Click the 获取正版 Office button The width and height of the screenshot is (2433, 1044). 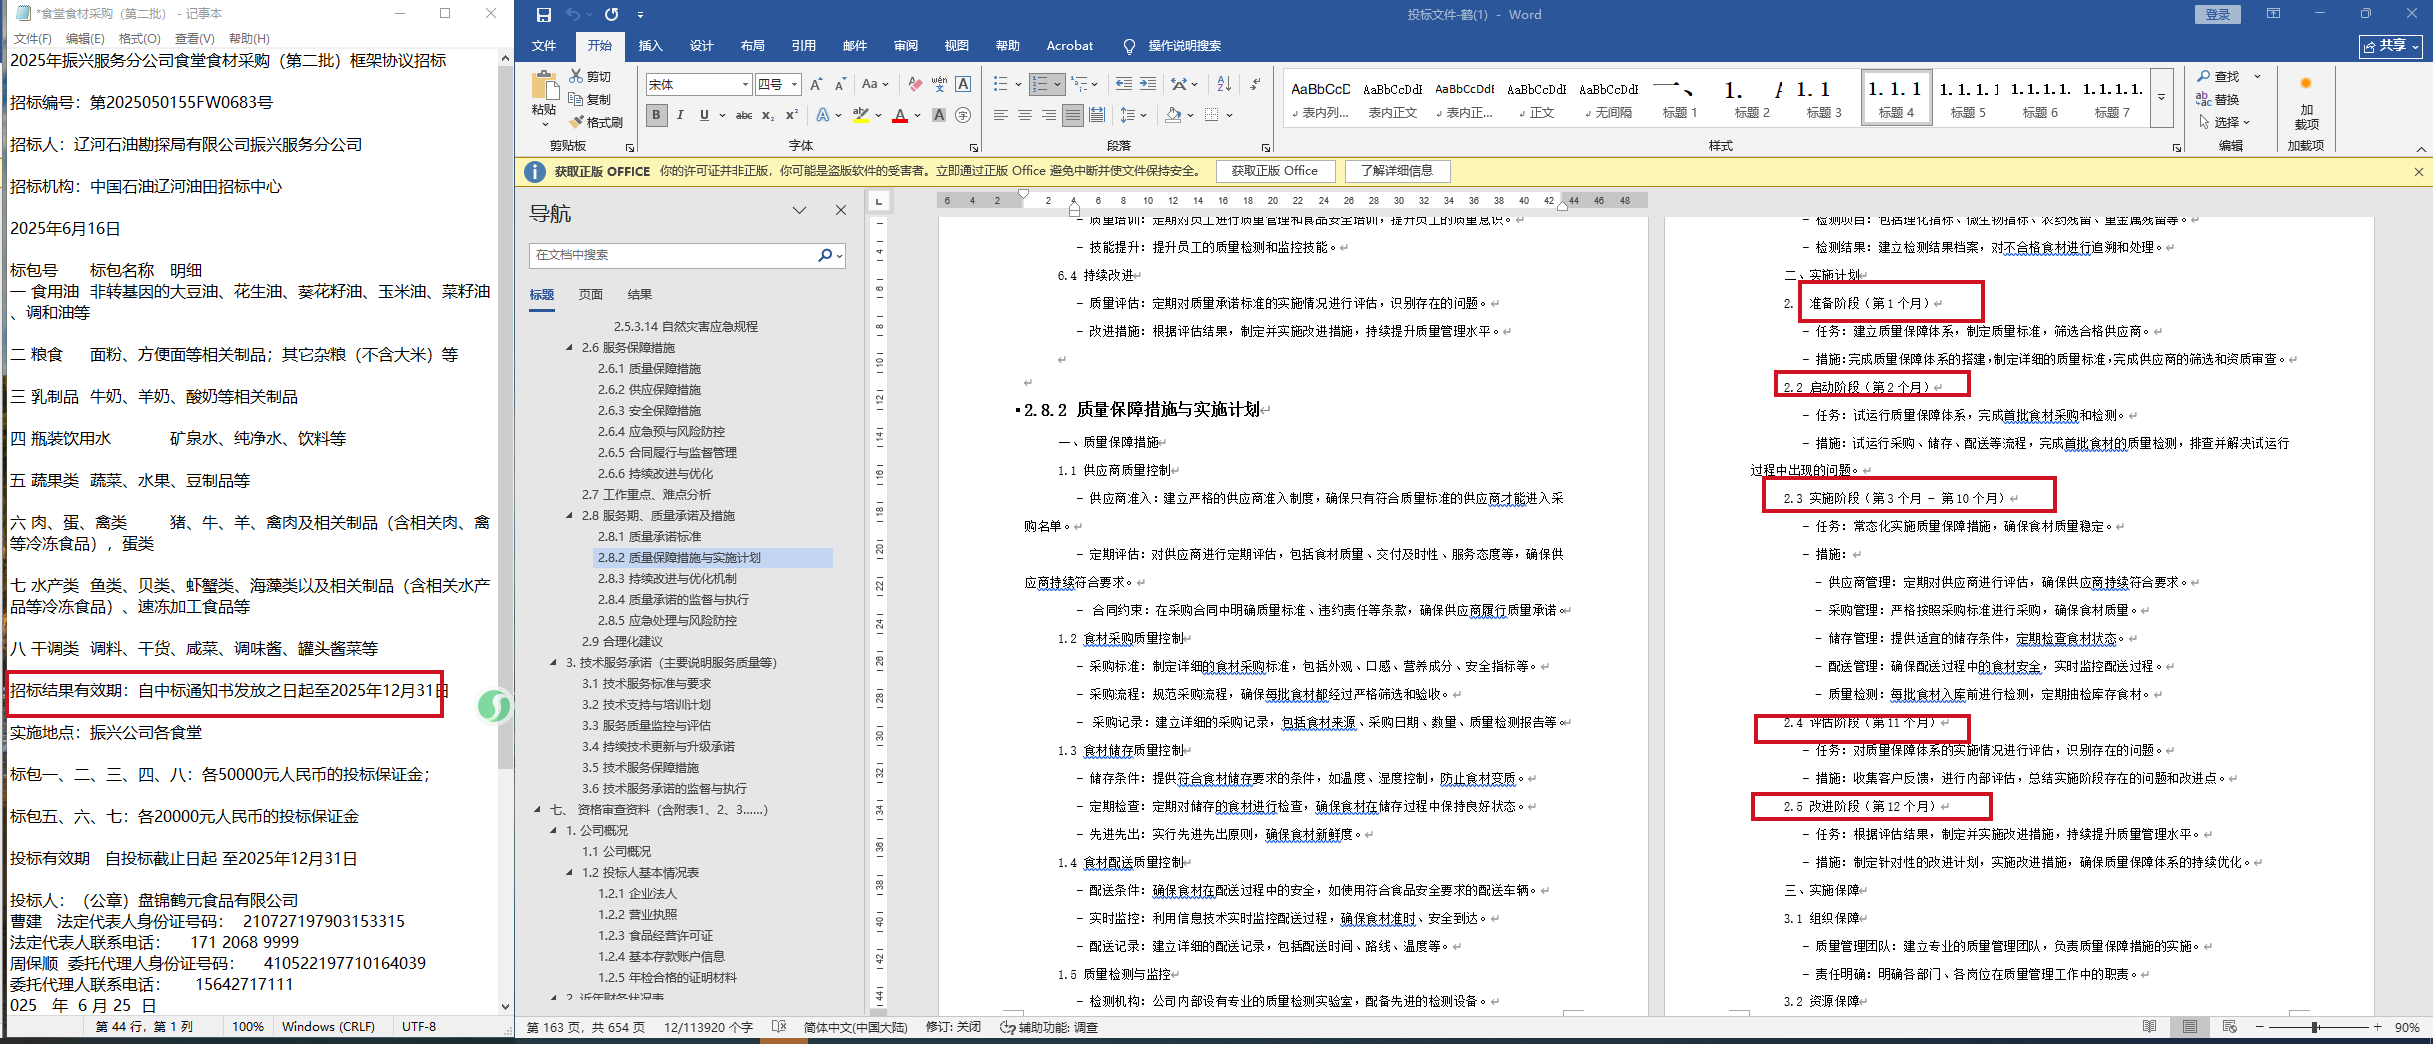pyautogui.click(x=1274, y=171)
